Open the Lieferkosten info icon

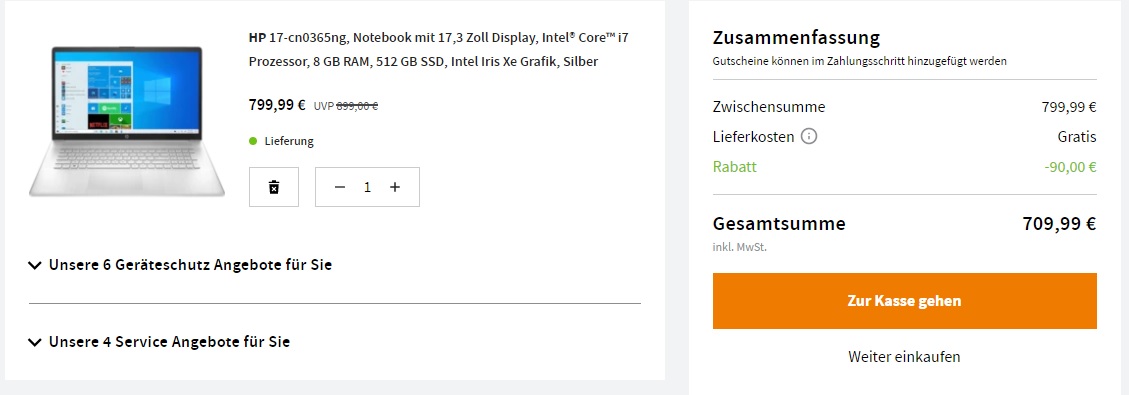click(809, 137)
